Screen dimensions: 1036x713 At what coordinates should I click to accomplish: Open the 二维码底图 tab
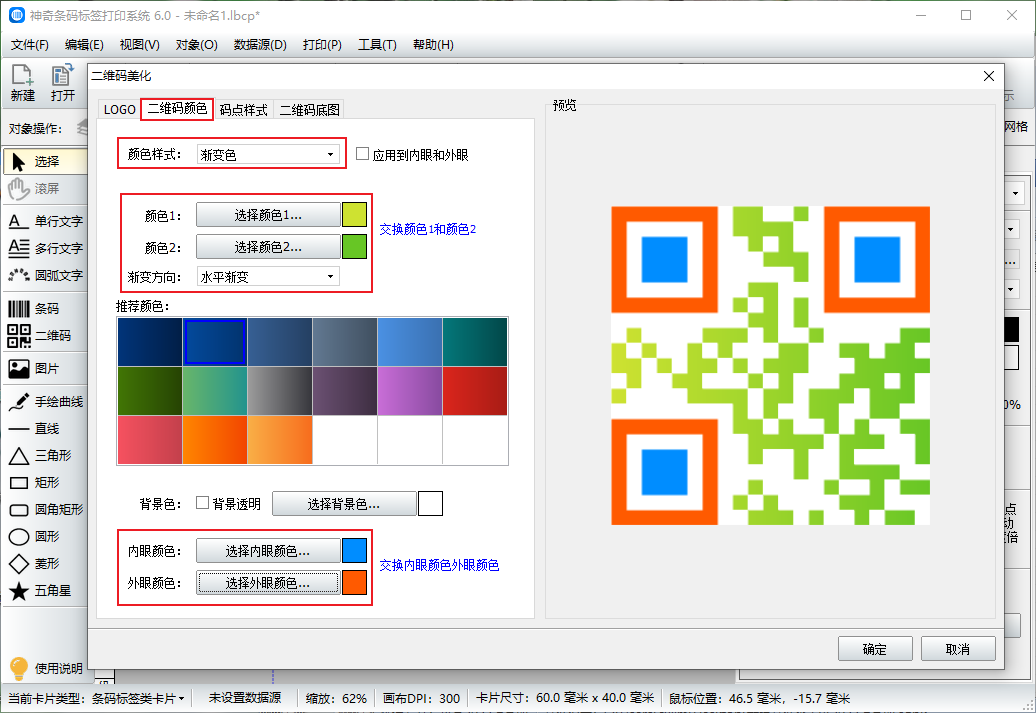(309, 110)
